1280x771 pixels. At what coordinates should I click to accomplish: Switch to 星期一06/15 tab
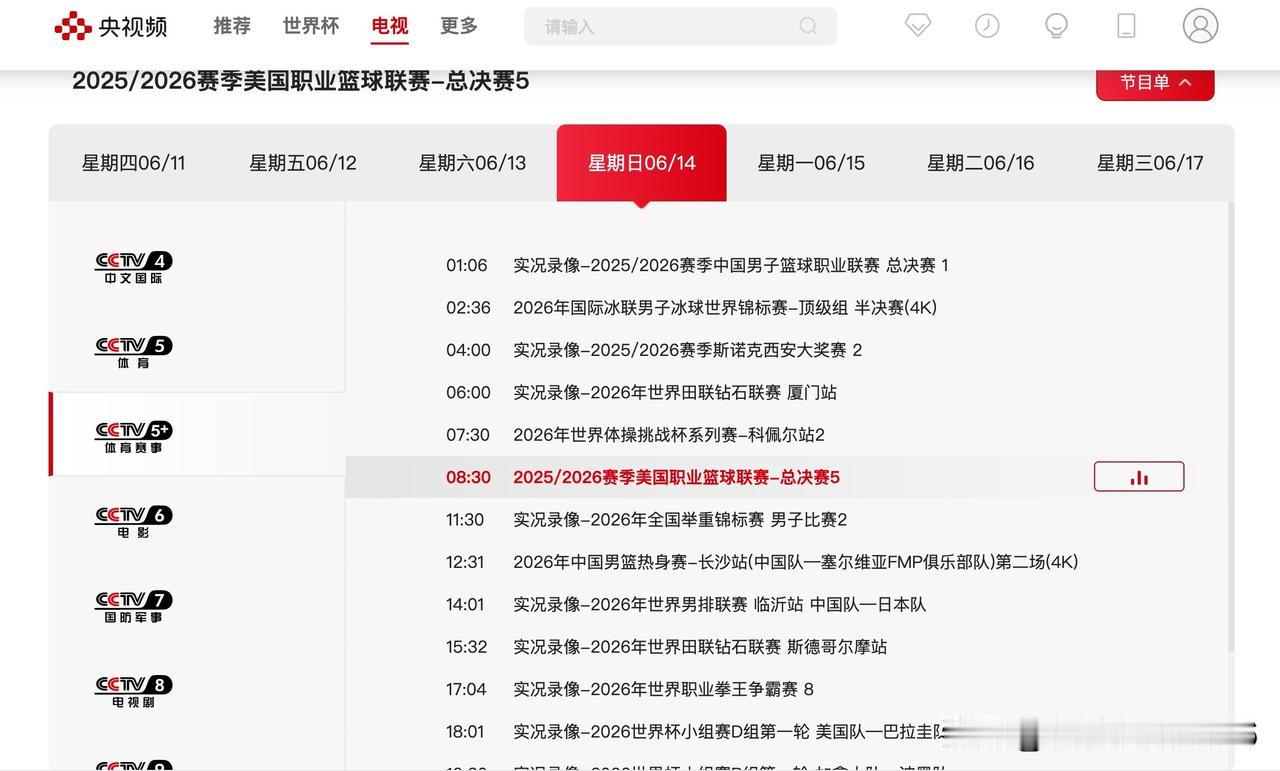coord(811,163)
